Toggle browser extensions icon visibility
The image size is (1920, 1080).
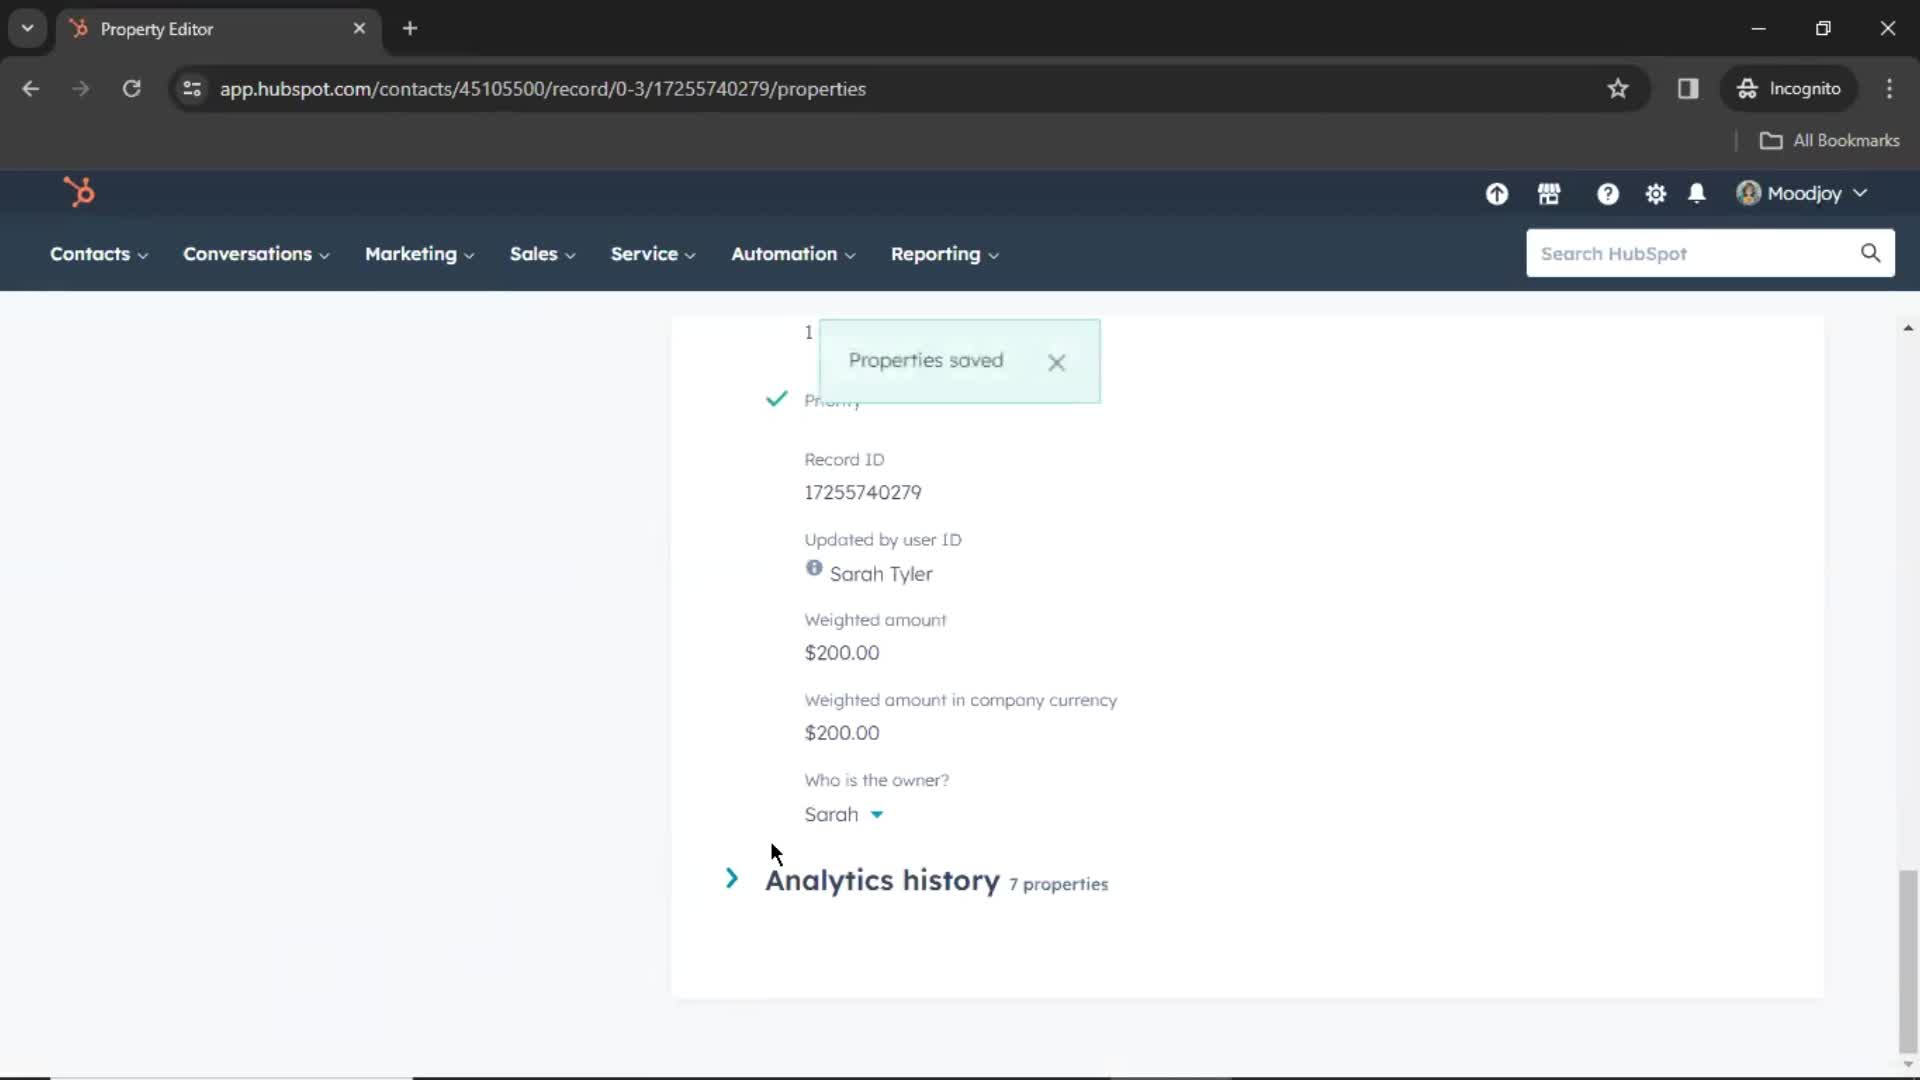pyautogui.click(x=1688, y=88)
